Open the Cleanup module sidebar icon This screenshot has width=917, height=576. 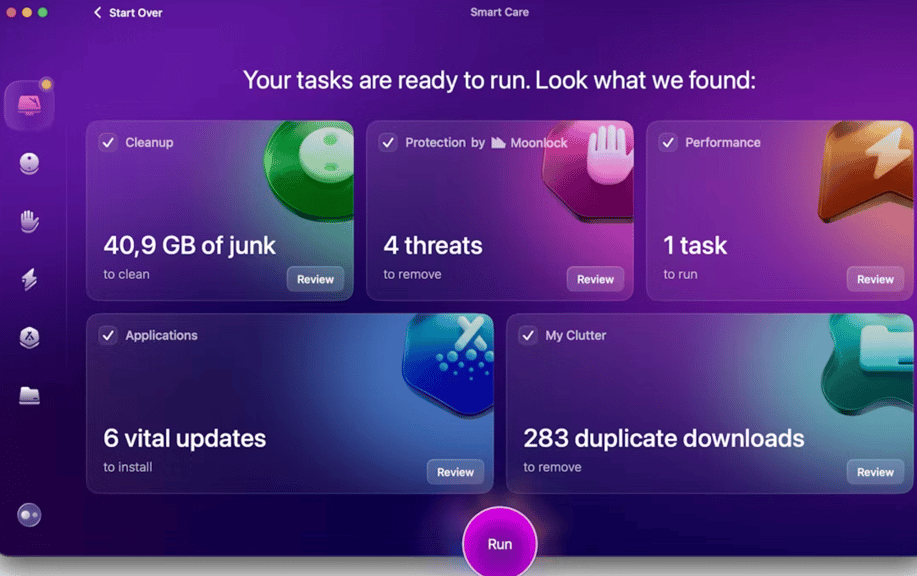tap(29, 163)
